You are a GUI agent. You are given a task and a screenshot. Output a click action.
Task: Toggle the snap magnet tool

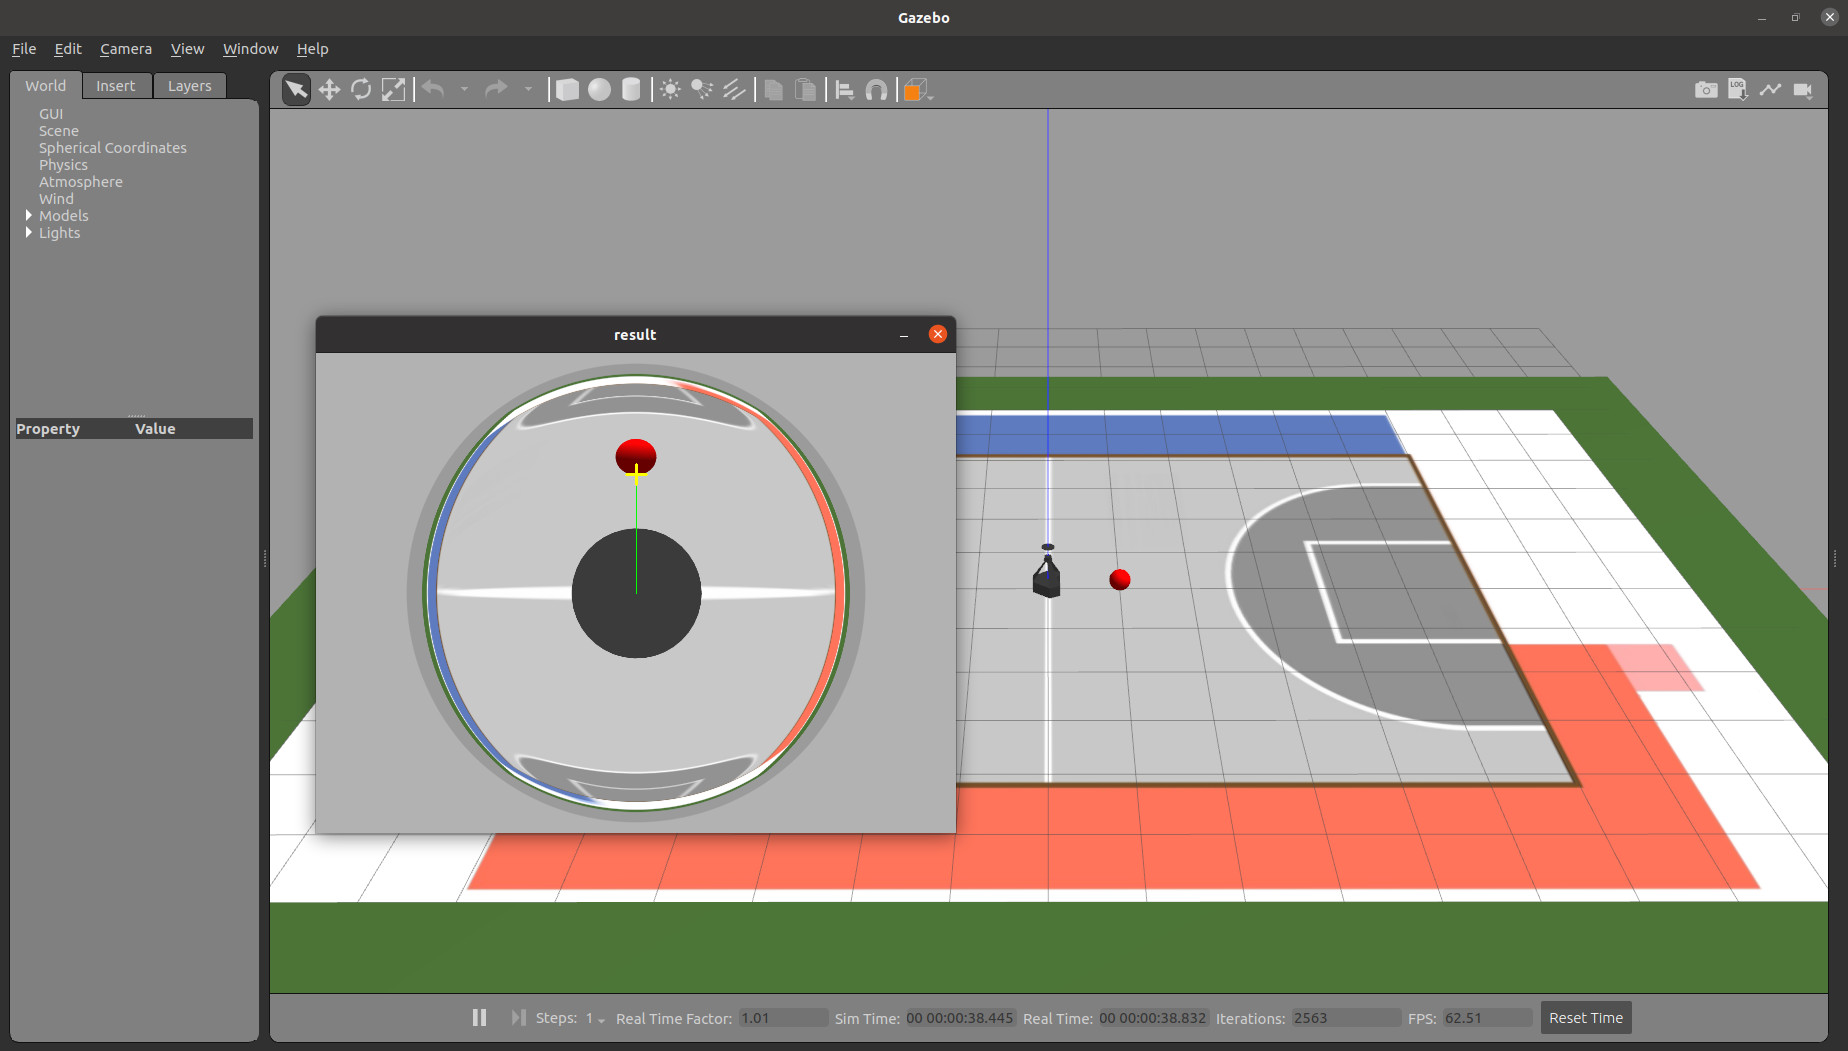[x=876, y=90]
